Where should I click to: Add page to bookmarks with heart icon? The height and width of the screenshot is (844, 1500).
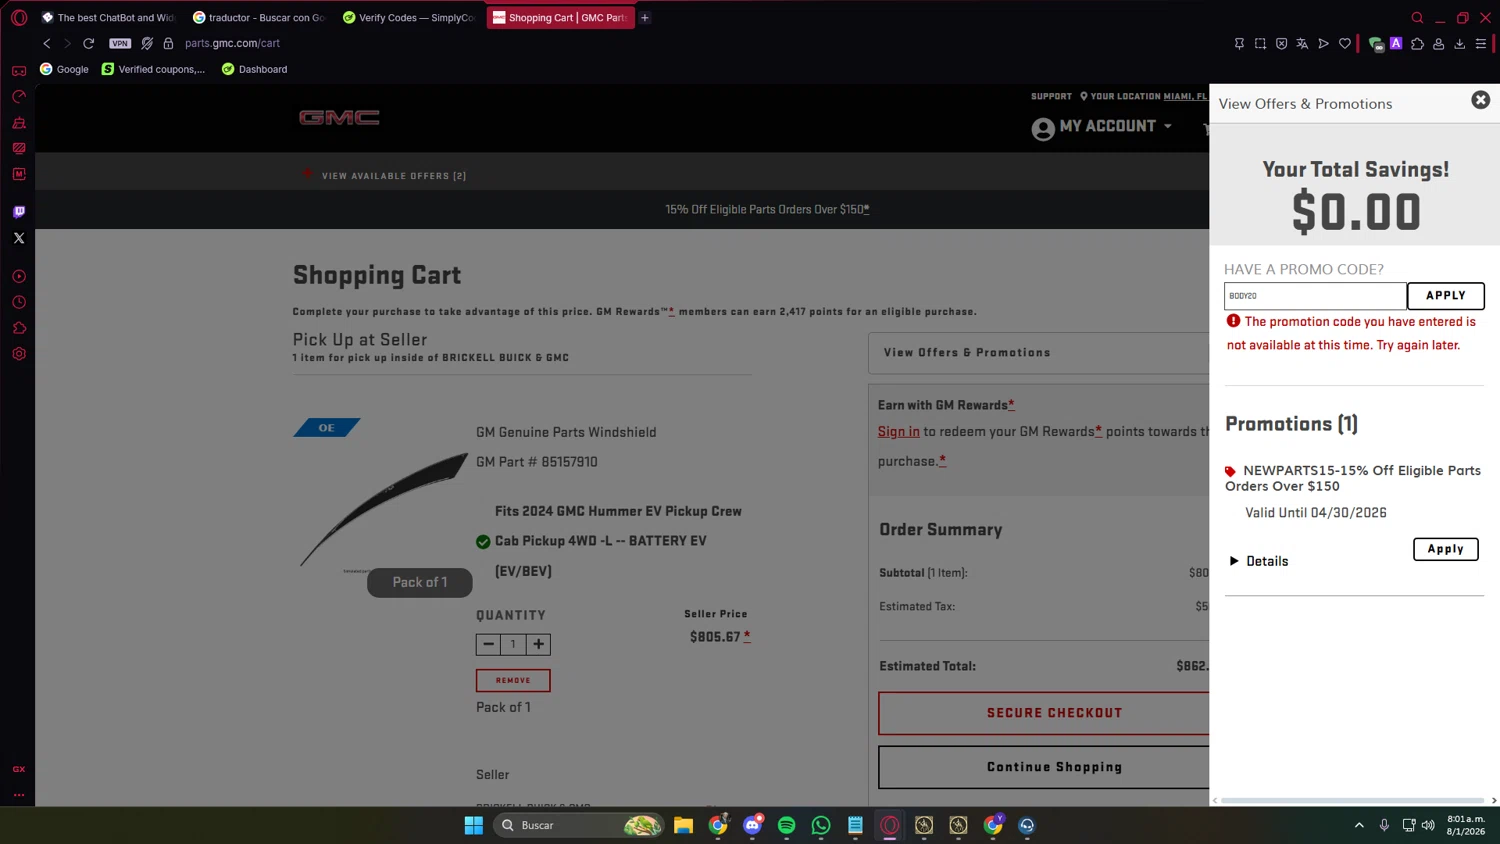point(1345,44)
